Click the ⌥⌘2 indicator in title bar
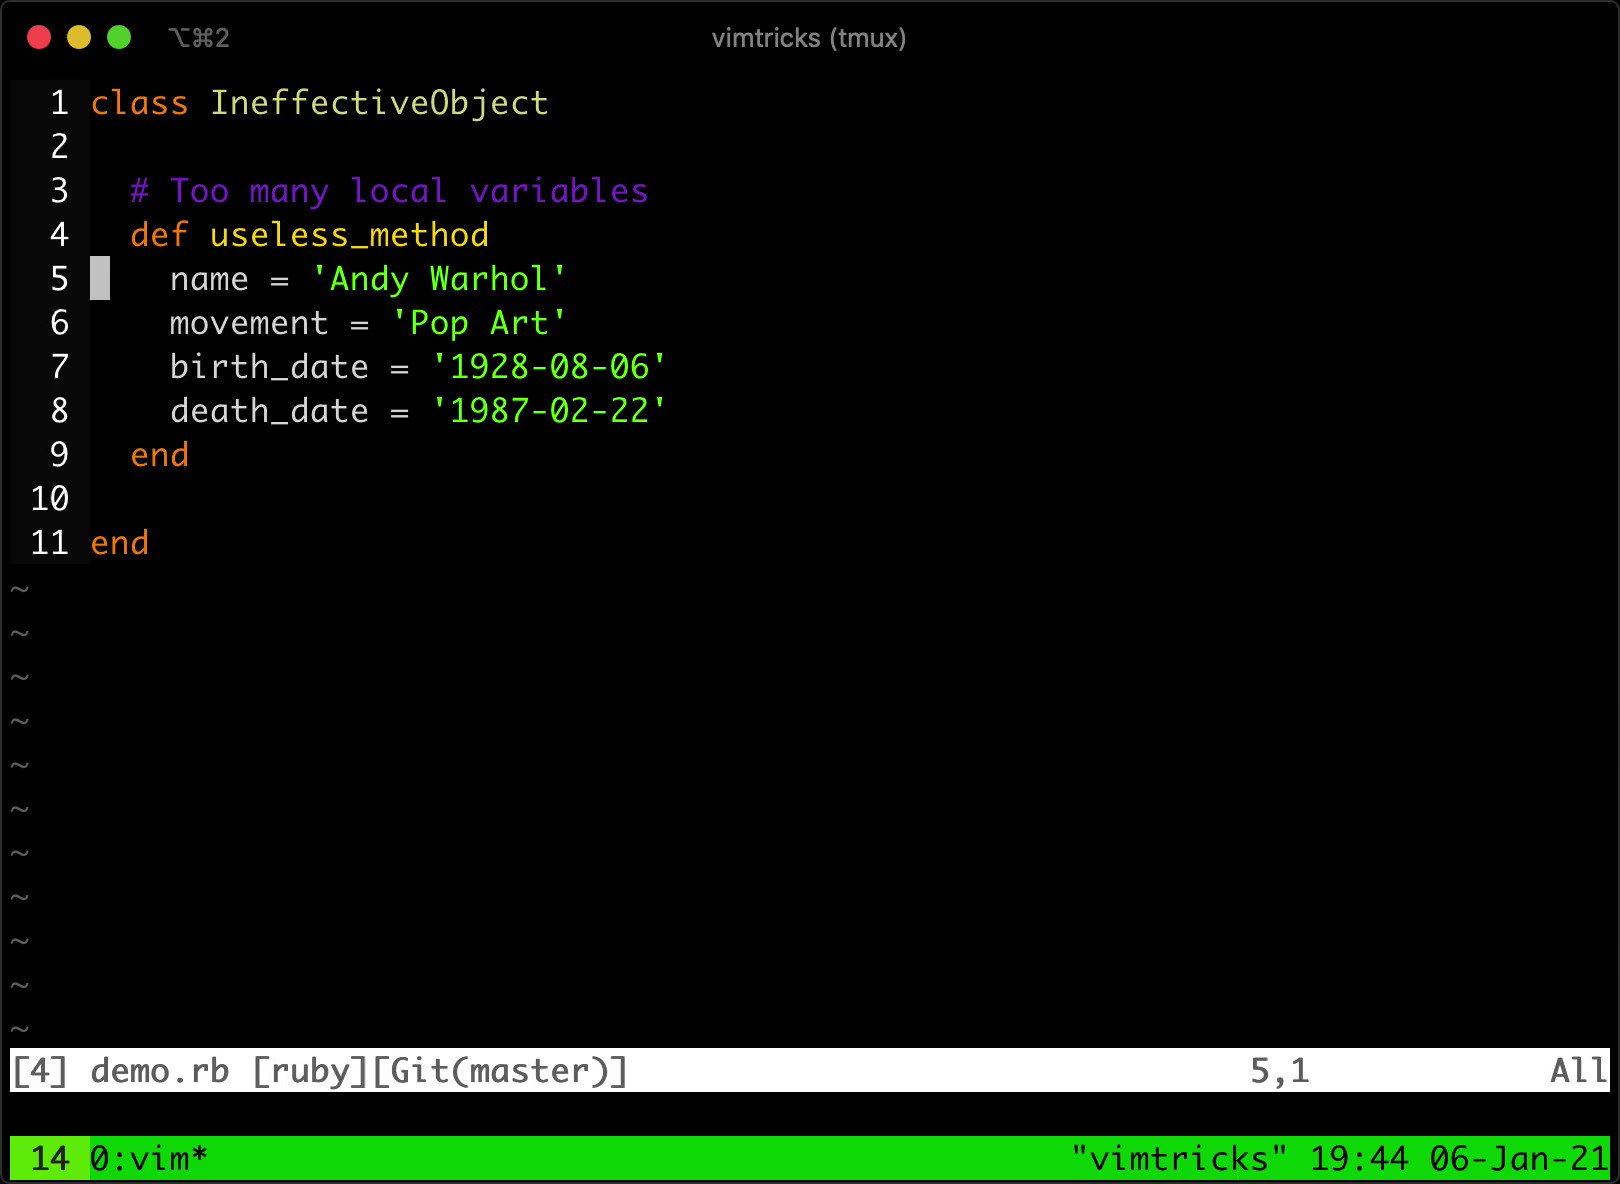 pyautogui.click(x=198, y=37)
